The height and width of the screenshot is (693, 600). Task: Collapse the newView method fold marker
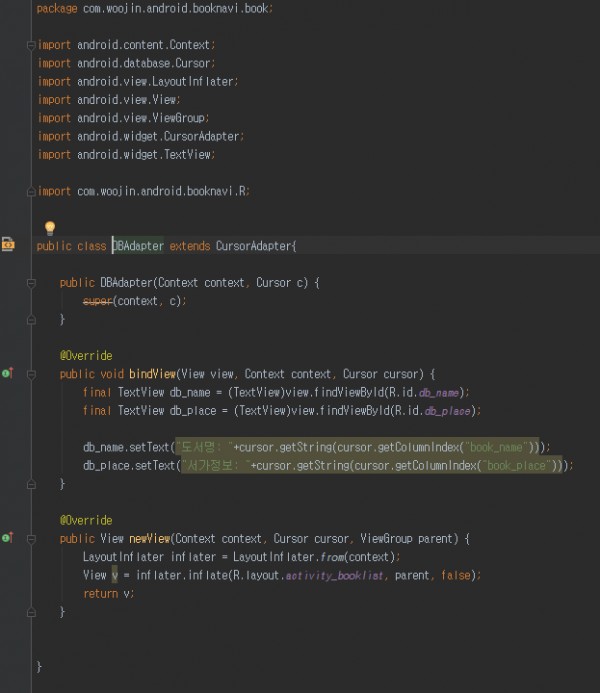[x=31, y=539]
